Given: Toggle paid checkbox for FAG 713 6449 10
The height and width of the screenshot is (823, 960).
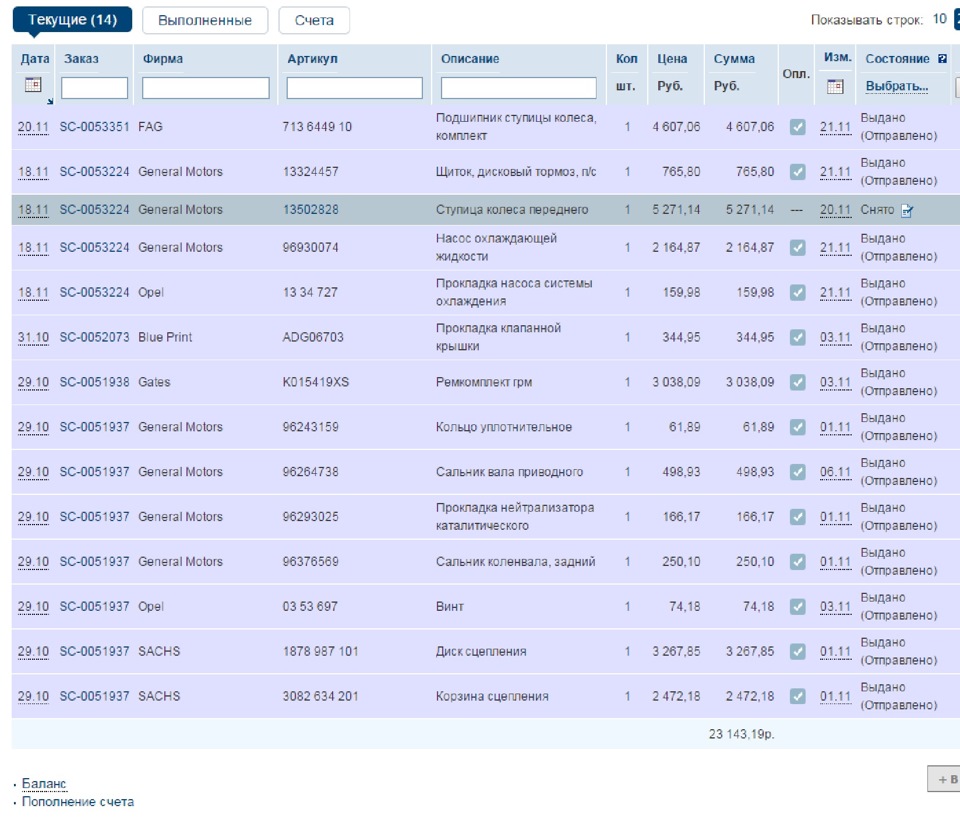Looking at the screenshot, I should (797, 127).
